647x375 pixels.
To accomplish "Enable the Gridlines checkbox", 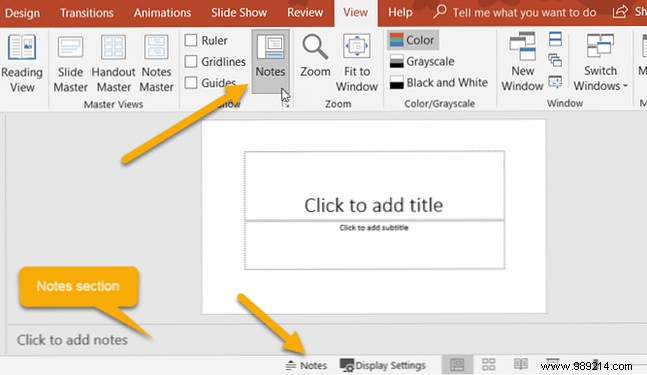I will (x=191, y=61).
